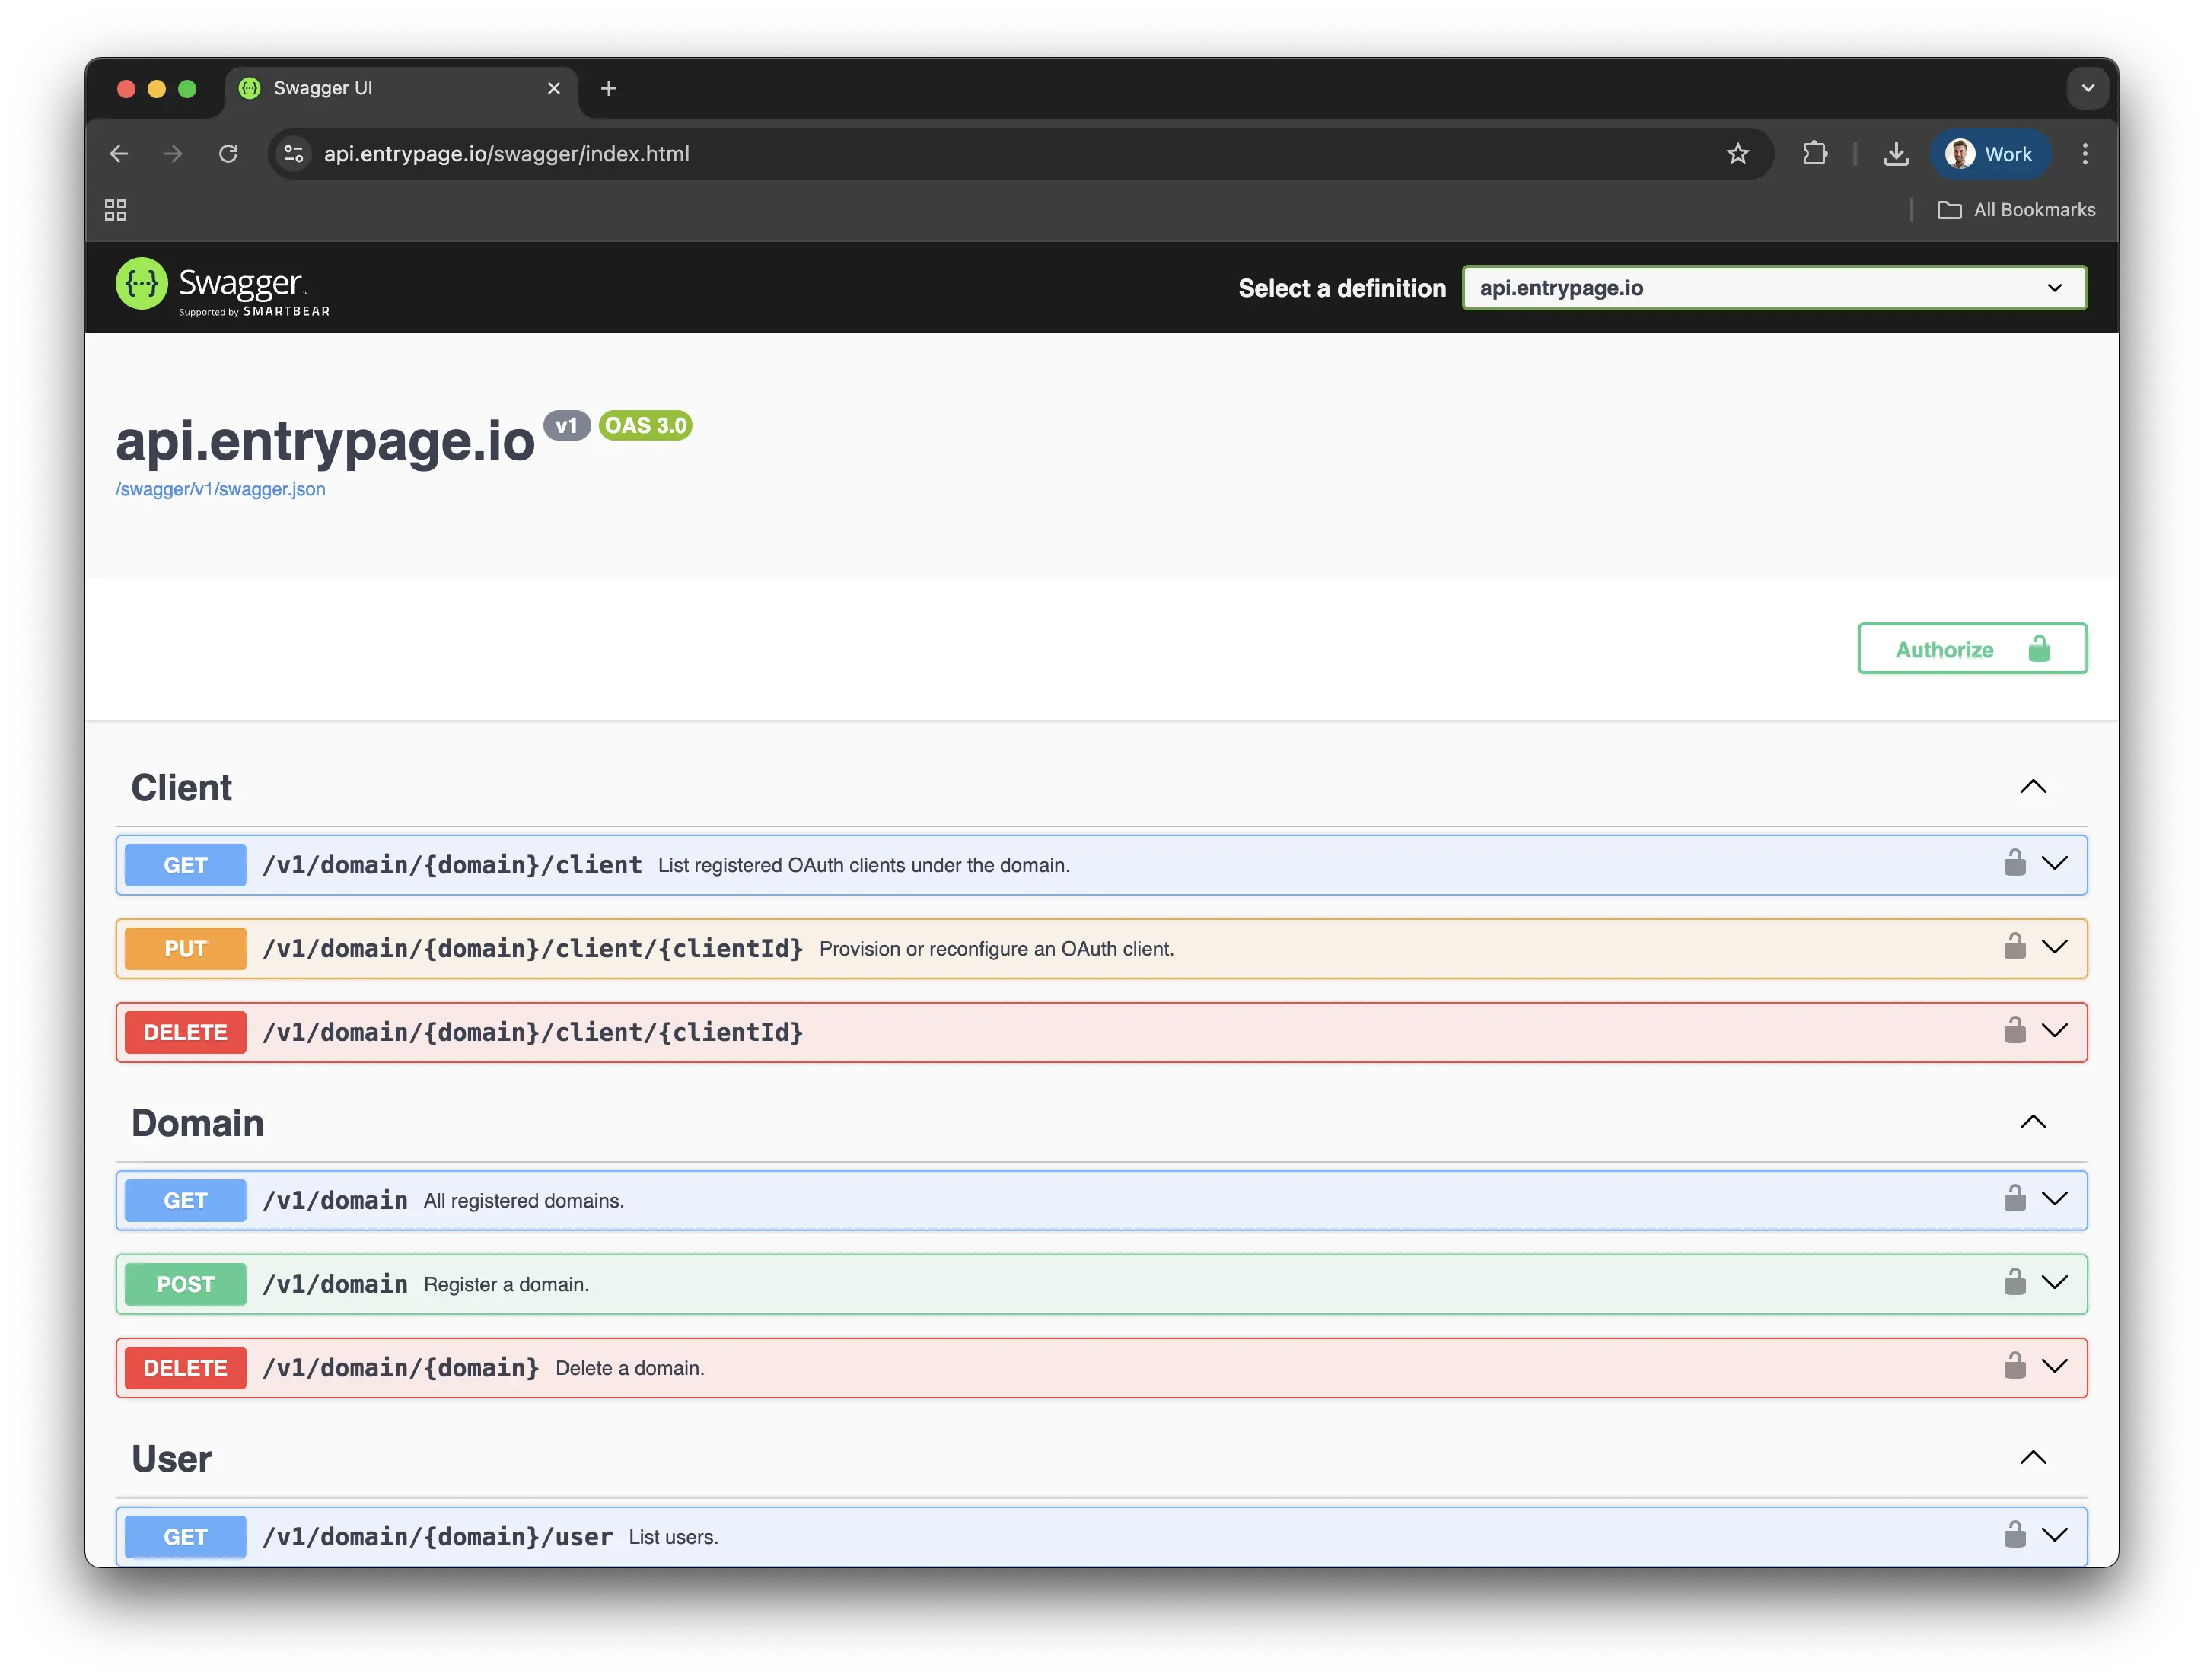The image size is (2204, 1680).
Task: Click the PUT badge for OAuth client
Action: (186, 949)
